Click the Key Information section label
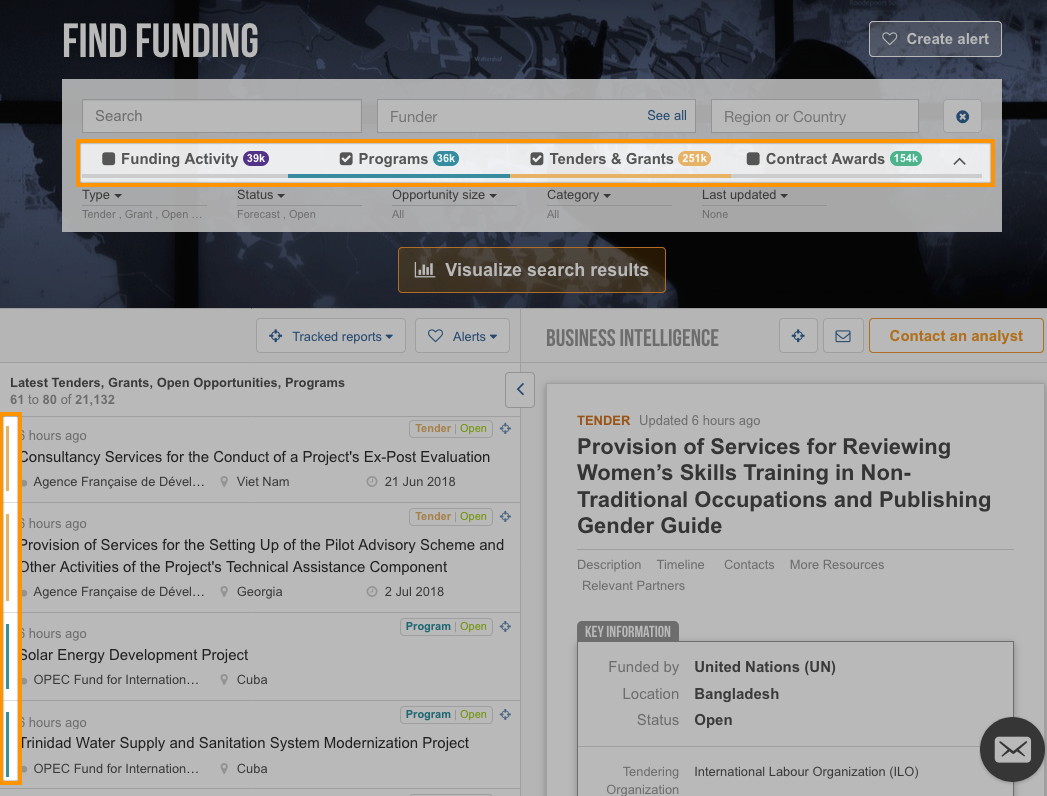This screenshot has width=1047, height=796. (628, 632)
